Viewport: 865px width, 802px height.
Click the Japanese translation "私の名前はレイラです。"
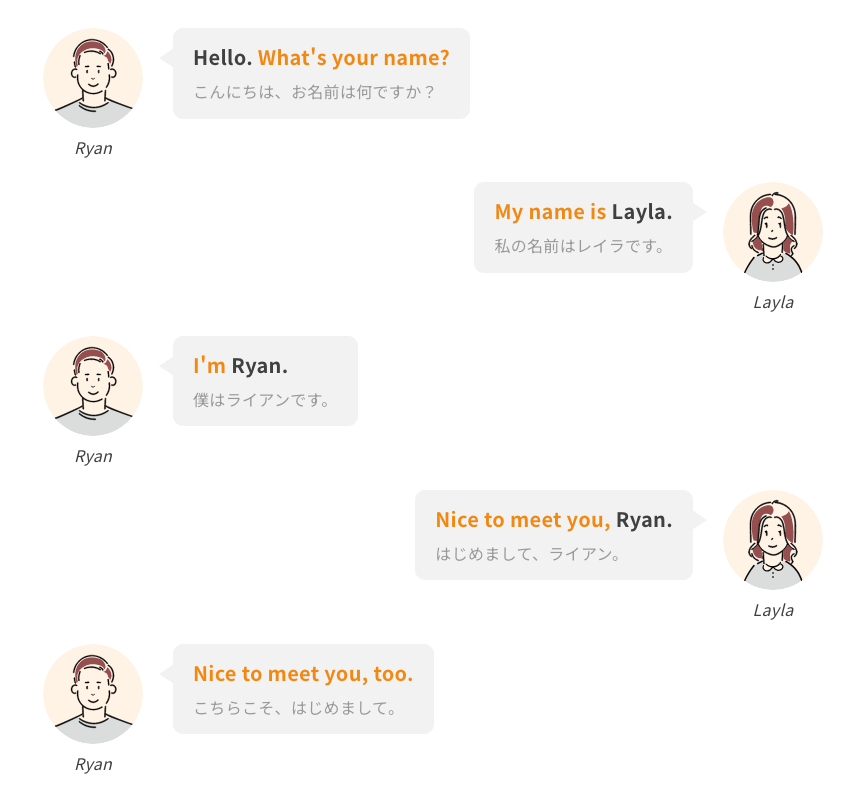[x=580, y=245]
